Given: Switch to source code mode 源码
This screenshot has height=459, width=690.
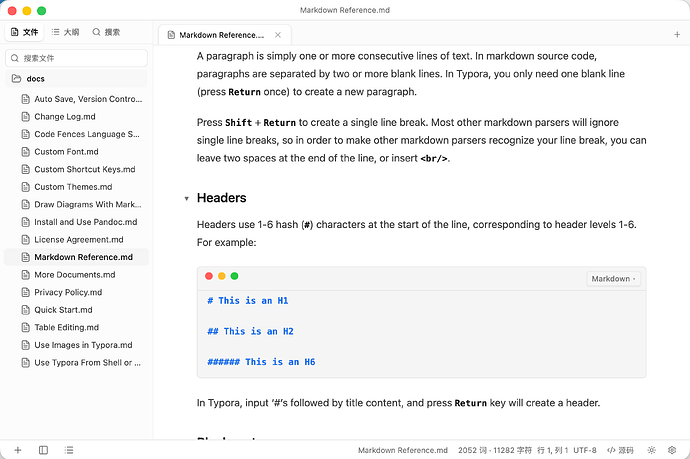Looking at the screenshot, I should 620,450.
